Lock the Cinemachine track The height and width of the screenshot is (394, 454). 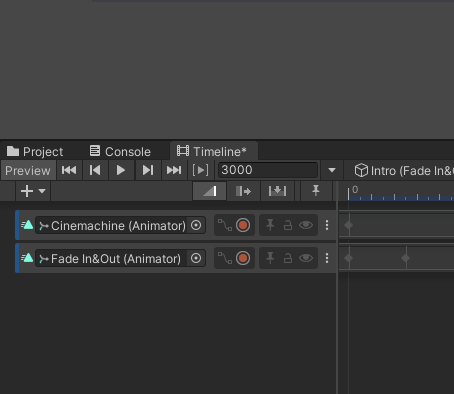point(288,225)
